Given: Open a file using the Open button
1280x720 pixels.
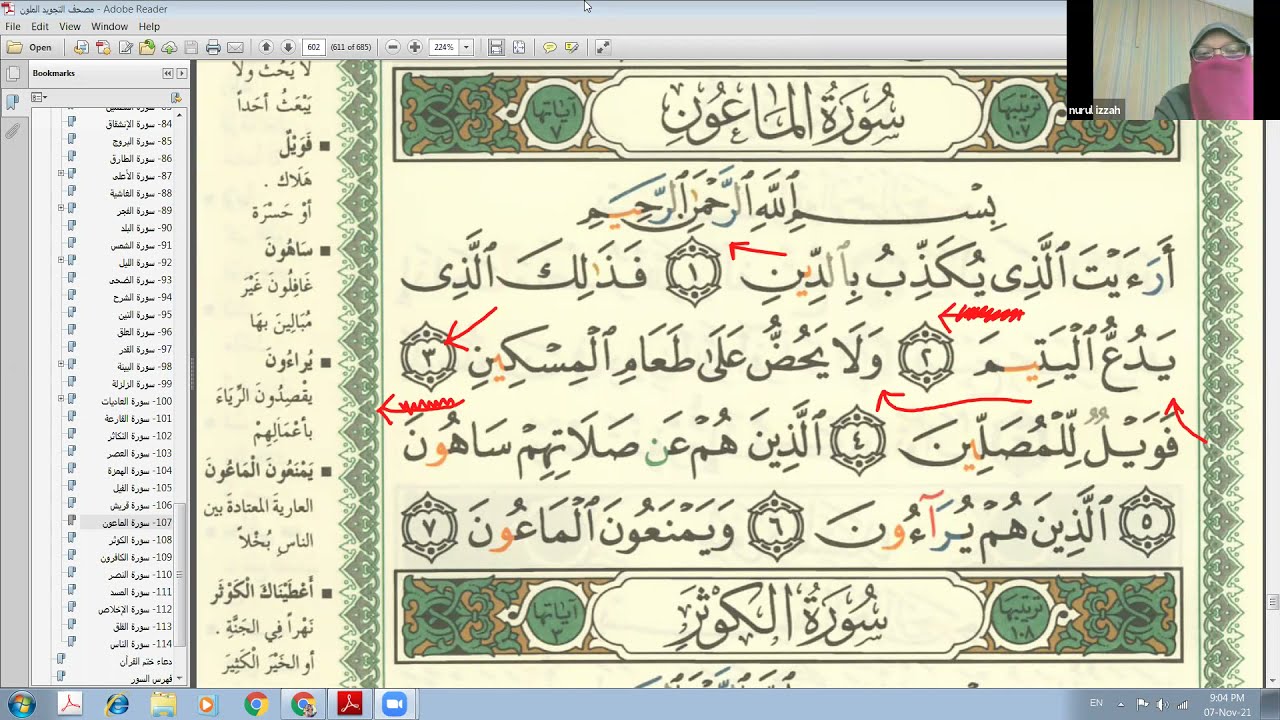Looking at the screenshot, I should [x=30, y=47].
